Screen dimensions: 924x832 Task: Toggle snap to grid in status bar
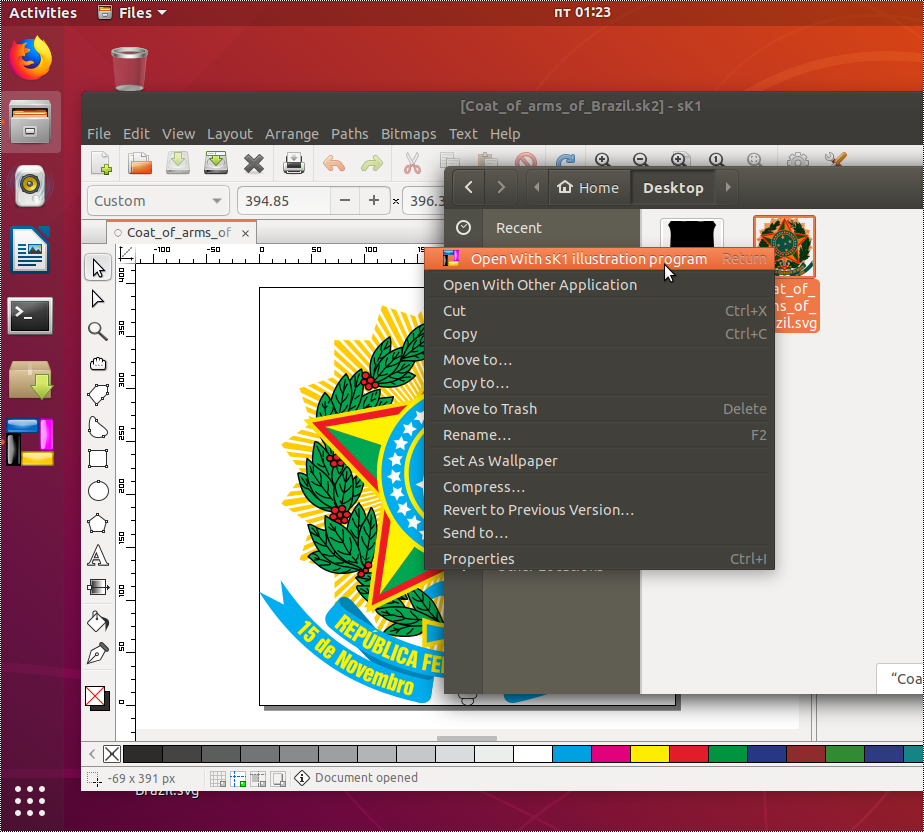[217, 779]
